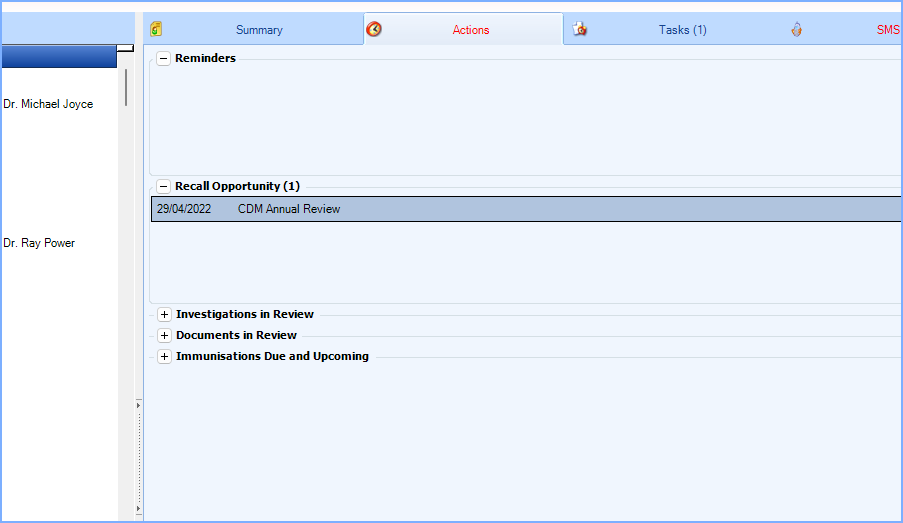The height and width of the screenshot is (523, 903).
Task: Click the SMS tab bell icon
Action: (x=796, y=29)
